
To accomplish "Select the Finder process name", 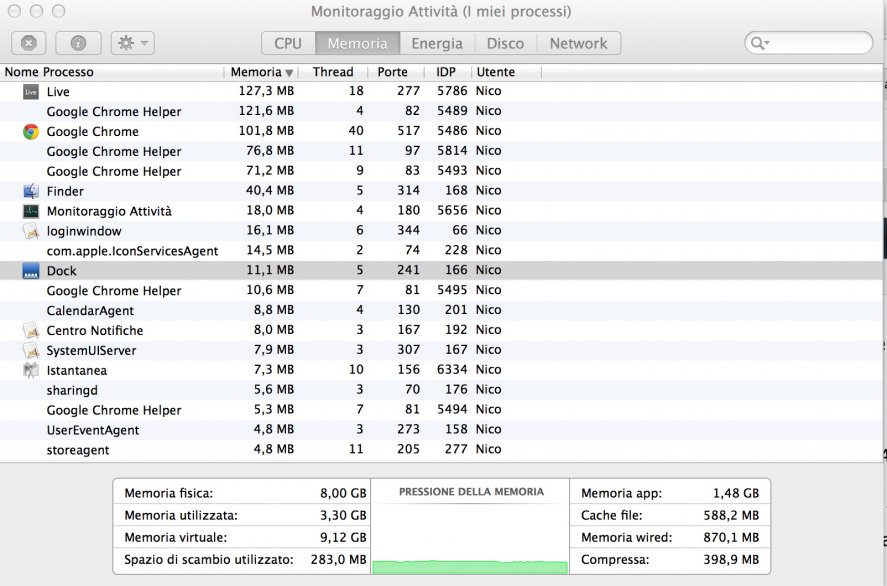I will pos(65,191).
